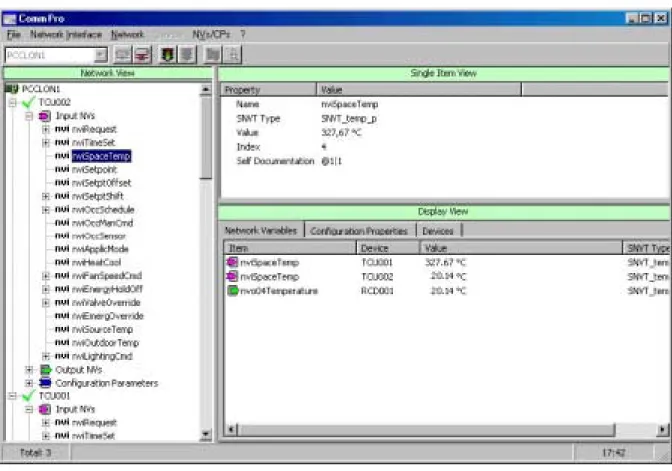Screen dimensions: 672x471
Task: Open the ? help menu
Action: coord(243,34)
